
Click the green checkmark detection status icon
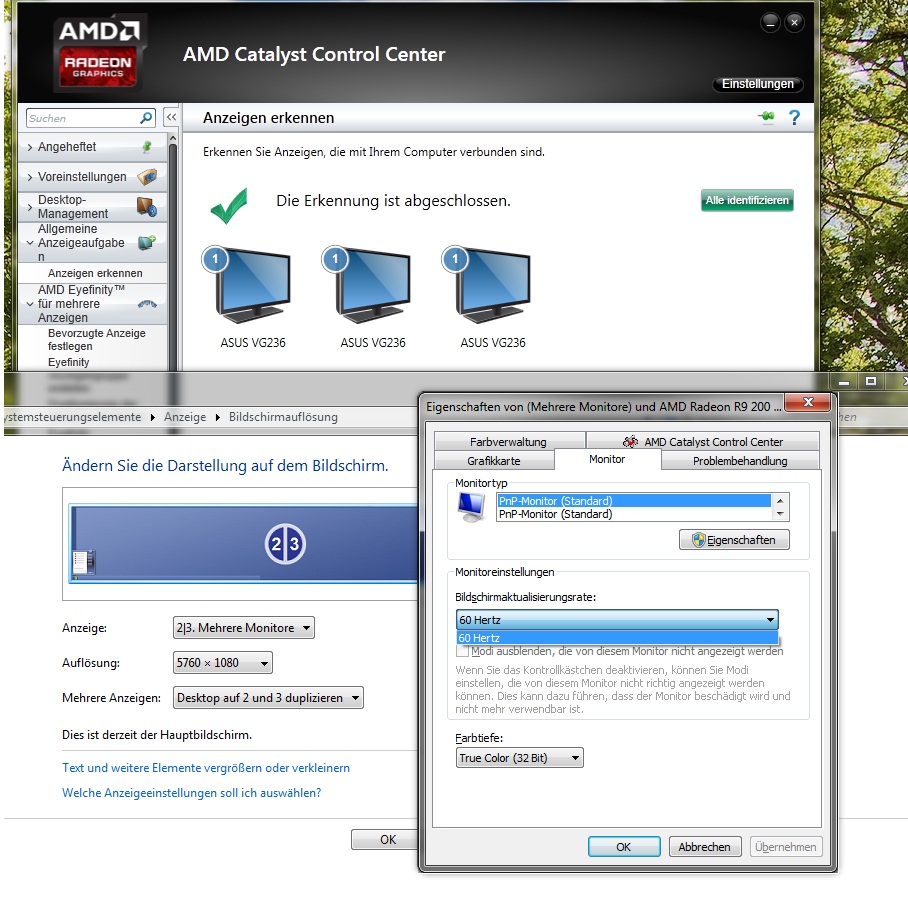tap(229, 205)
